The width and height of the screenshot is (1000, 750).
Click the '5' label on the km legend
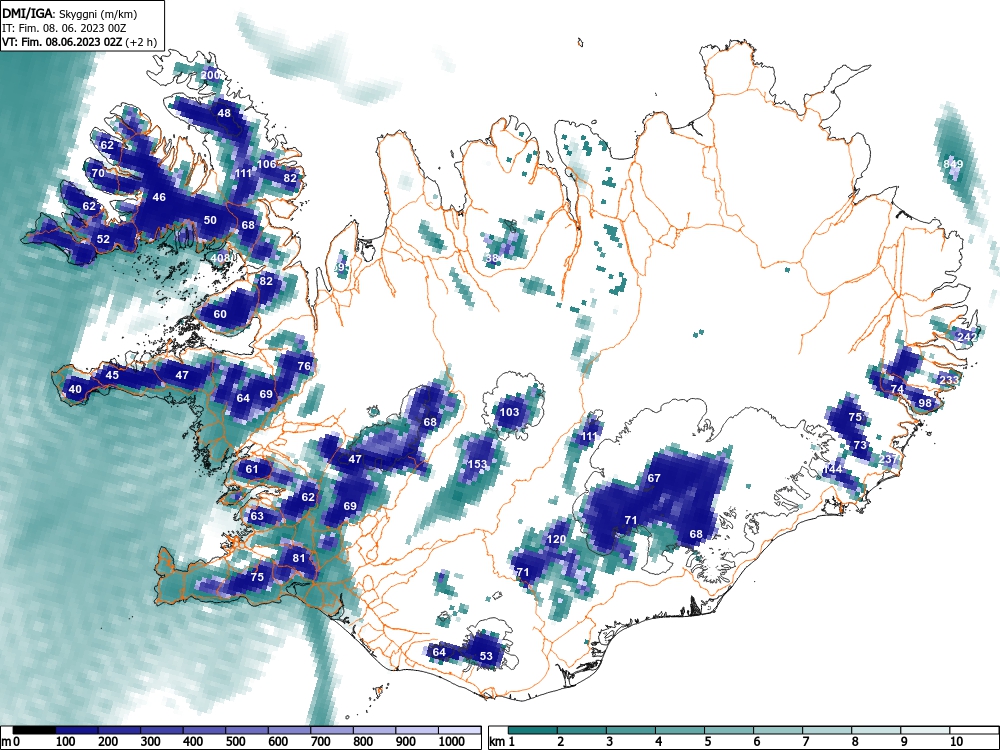click(708, 742)
